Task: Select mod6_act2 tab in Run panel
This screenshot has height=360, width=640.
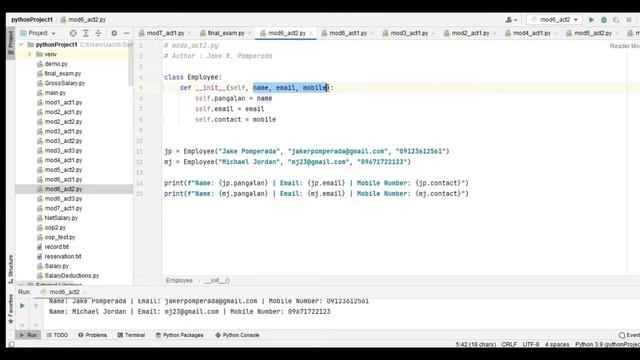Action: point(64,292)
